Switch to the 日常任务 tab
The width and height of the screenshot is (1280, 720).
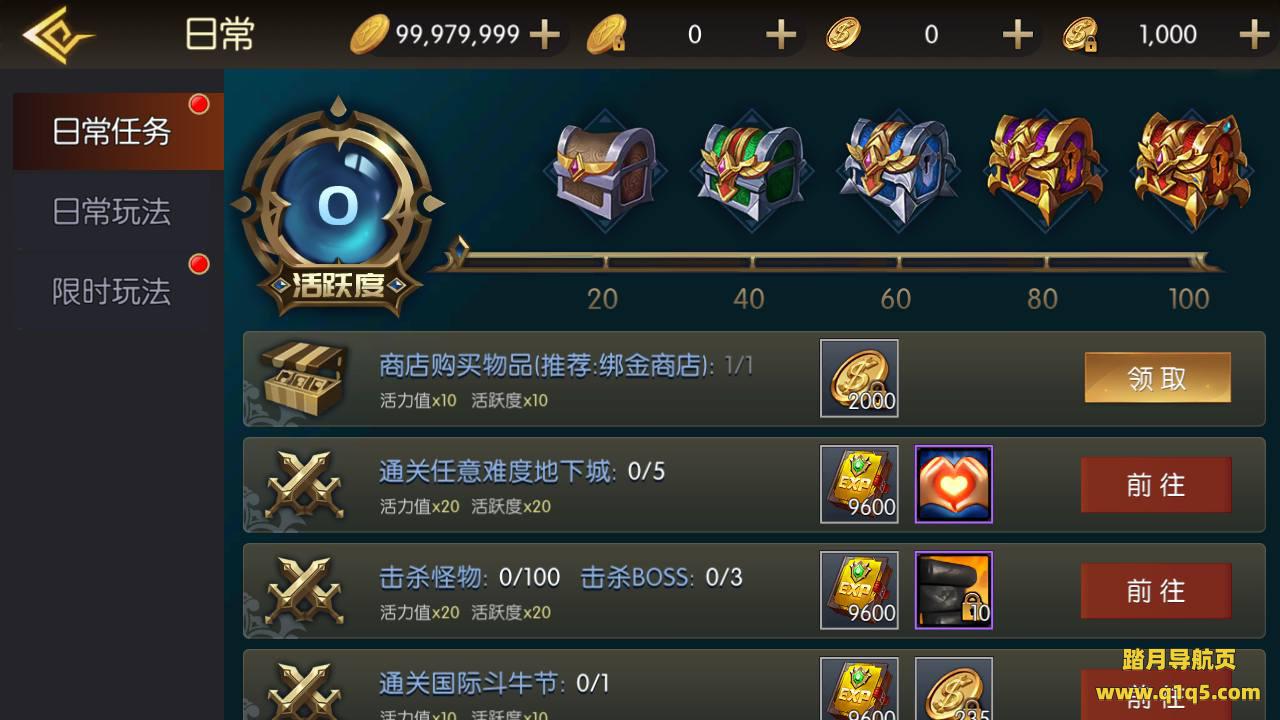click(x=112, y=131)
